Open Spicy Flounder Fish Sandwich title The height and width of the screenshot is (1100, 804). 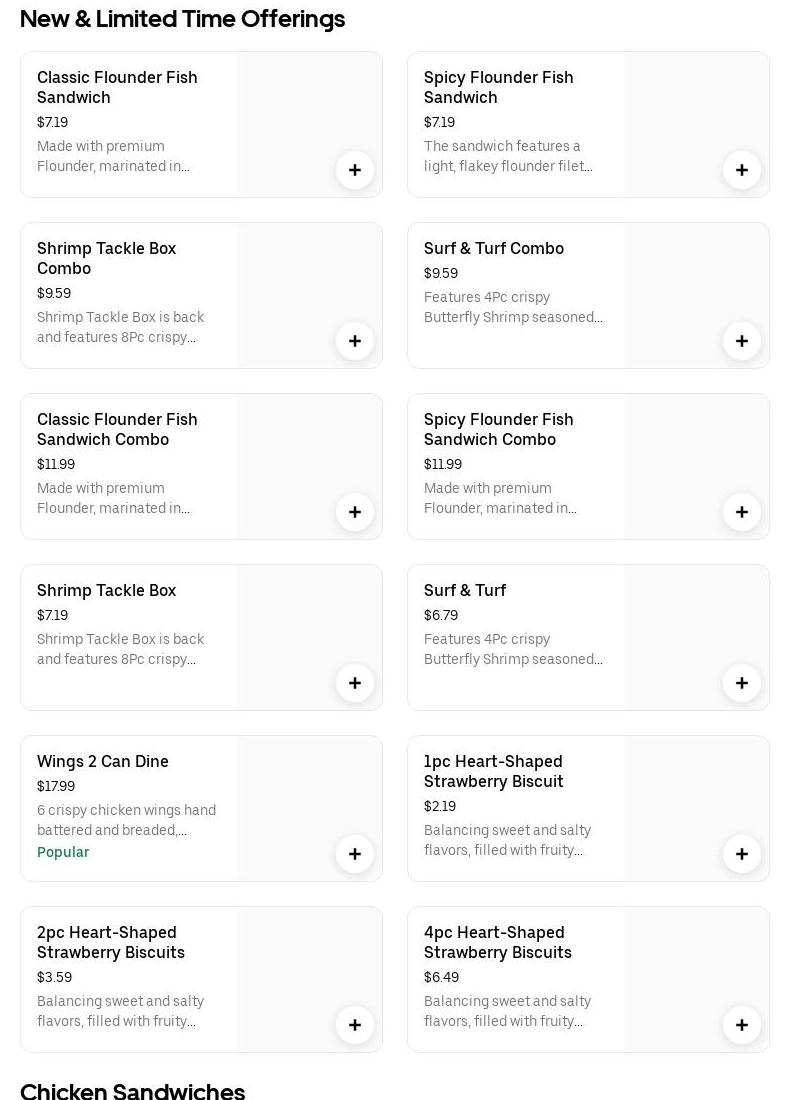pos(498,88)
